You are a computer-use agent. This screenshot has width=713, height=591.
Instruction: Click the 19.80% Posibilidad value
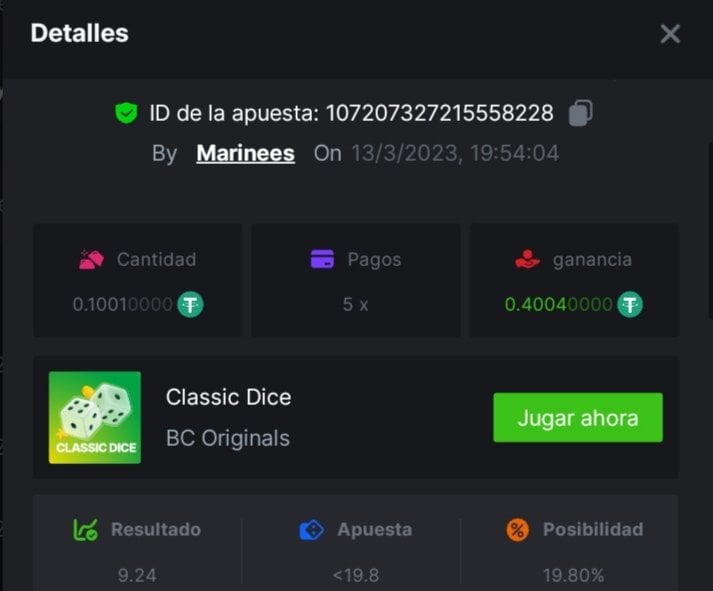574,575
